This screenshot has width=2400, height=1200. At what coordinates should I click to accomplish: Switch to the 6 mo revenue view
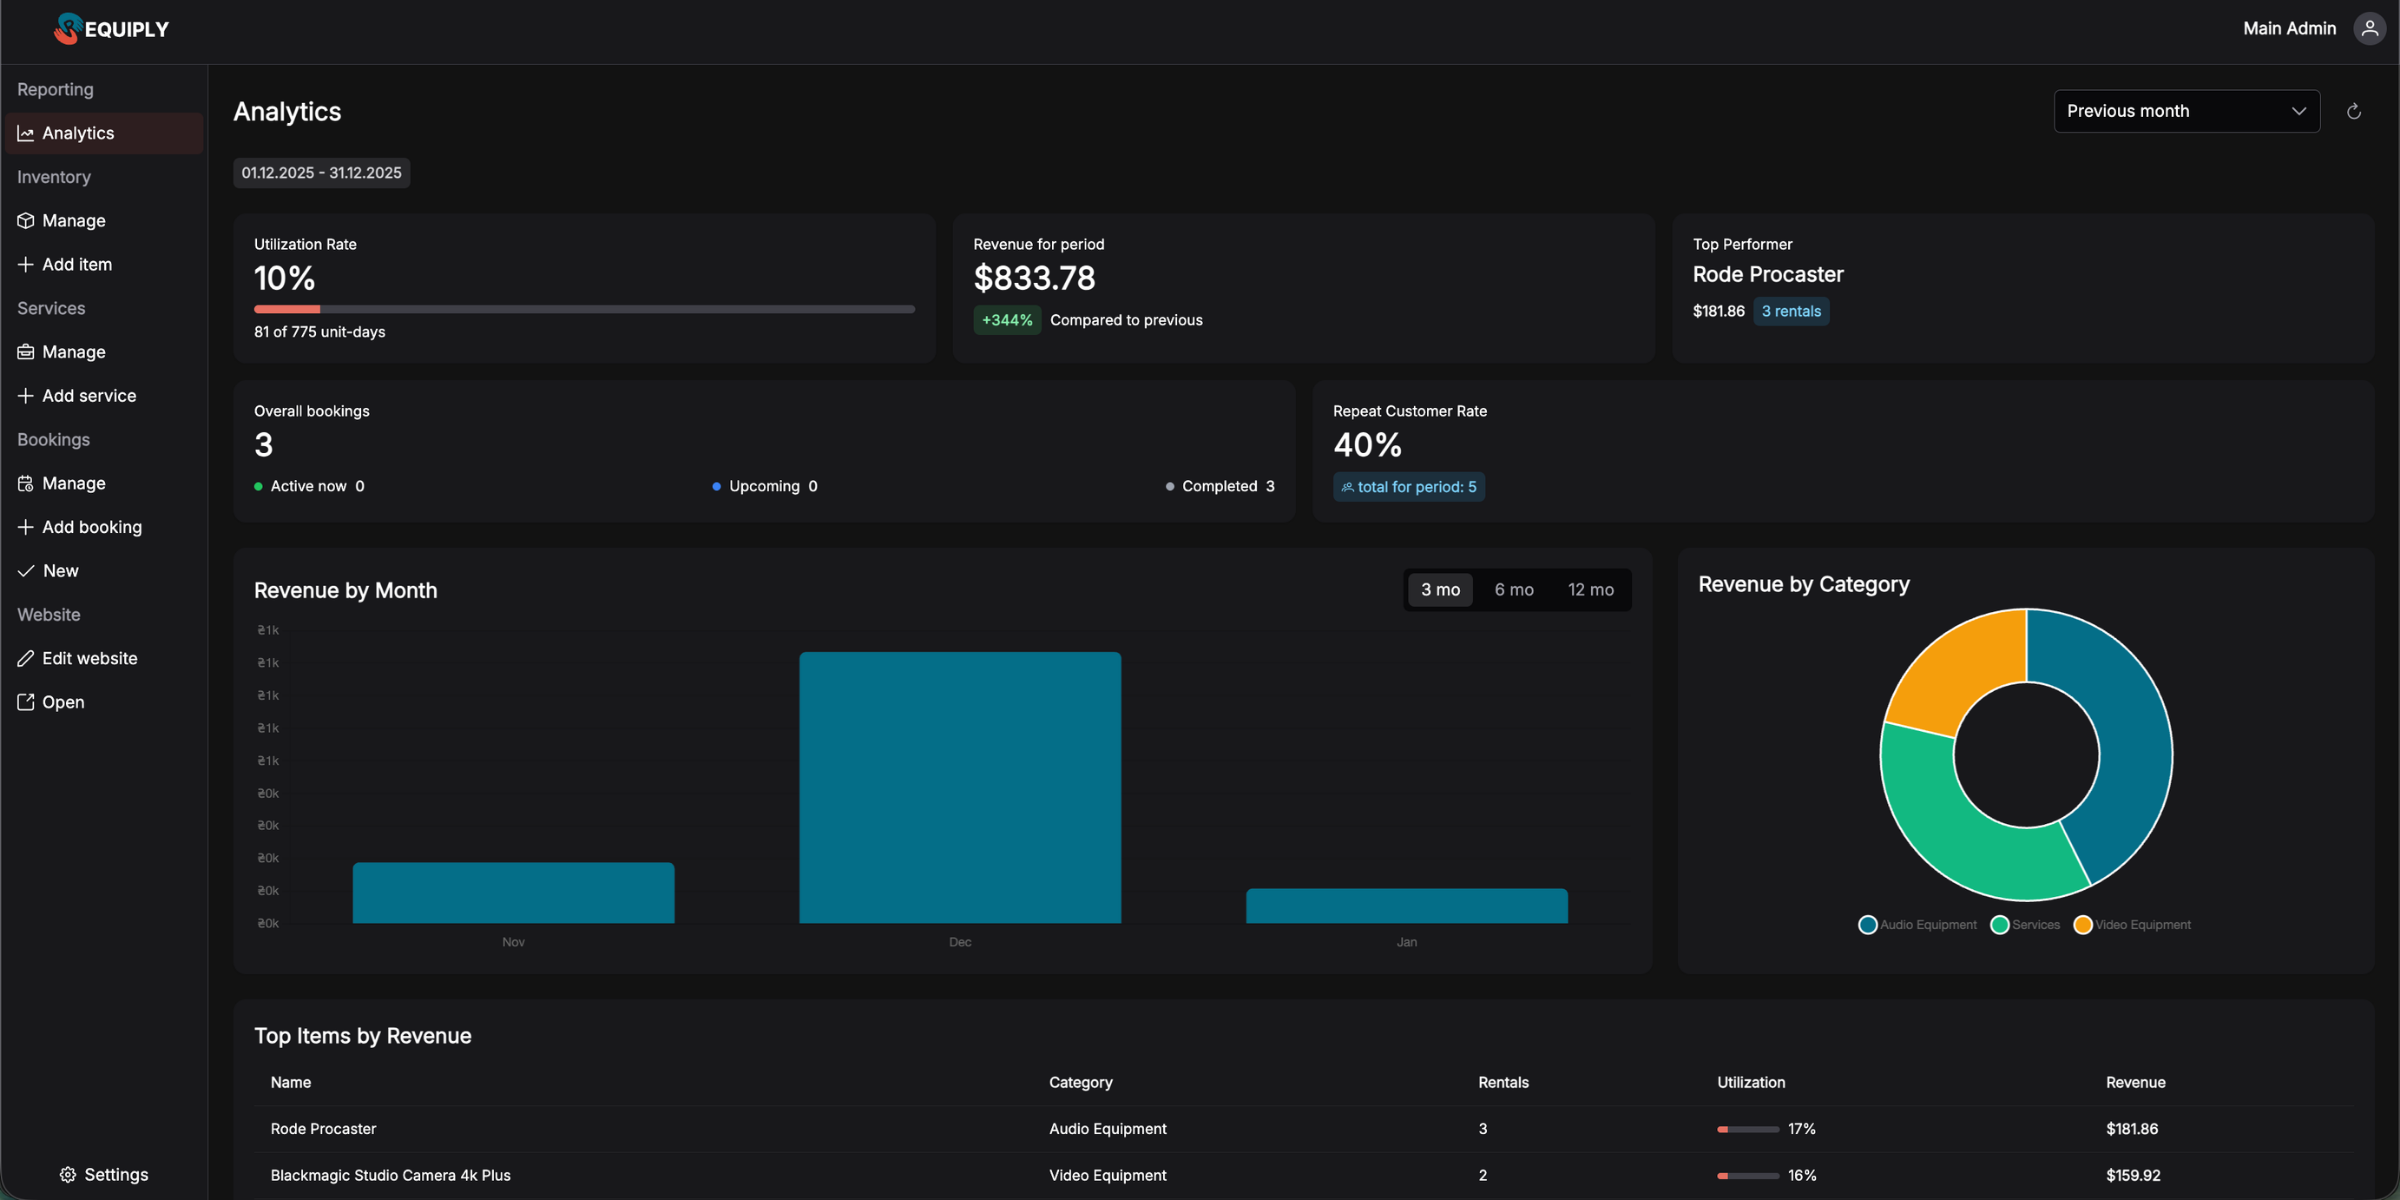(1514, 590)
